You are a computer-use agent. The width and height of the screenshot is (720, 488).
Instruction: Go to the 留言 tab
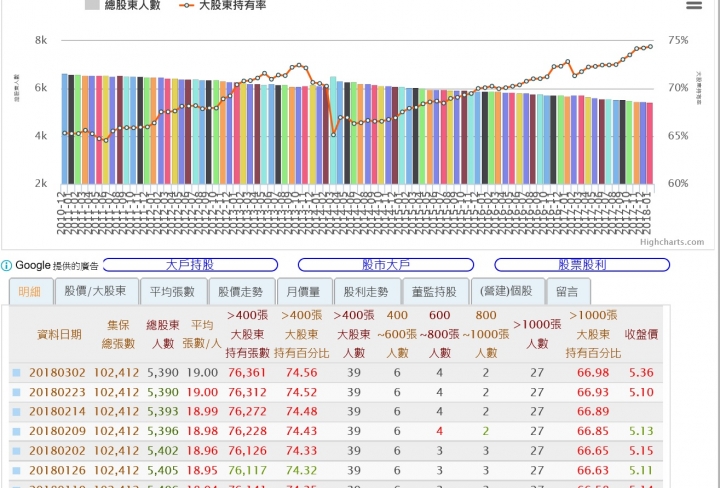[567, 292]
